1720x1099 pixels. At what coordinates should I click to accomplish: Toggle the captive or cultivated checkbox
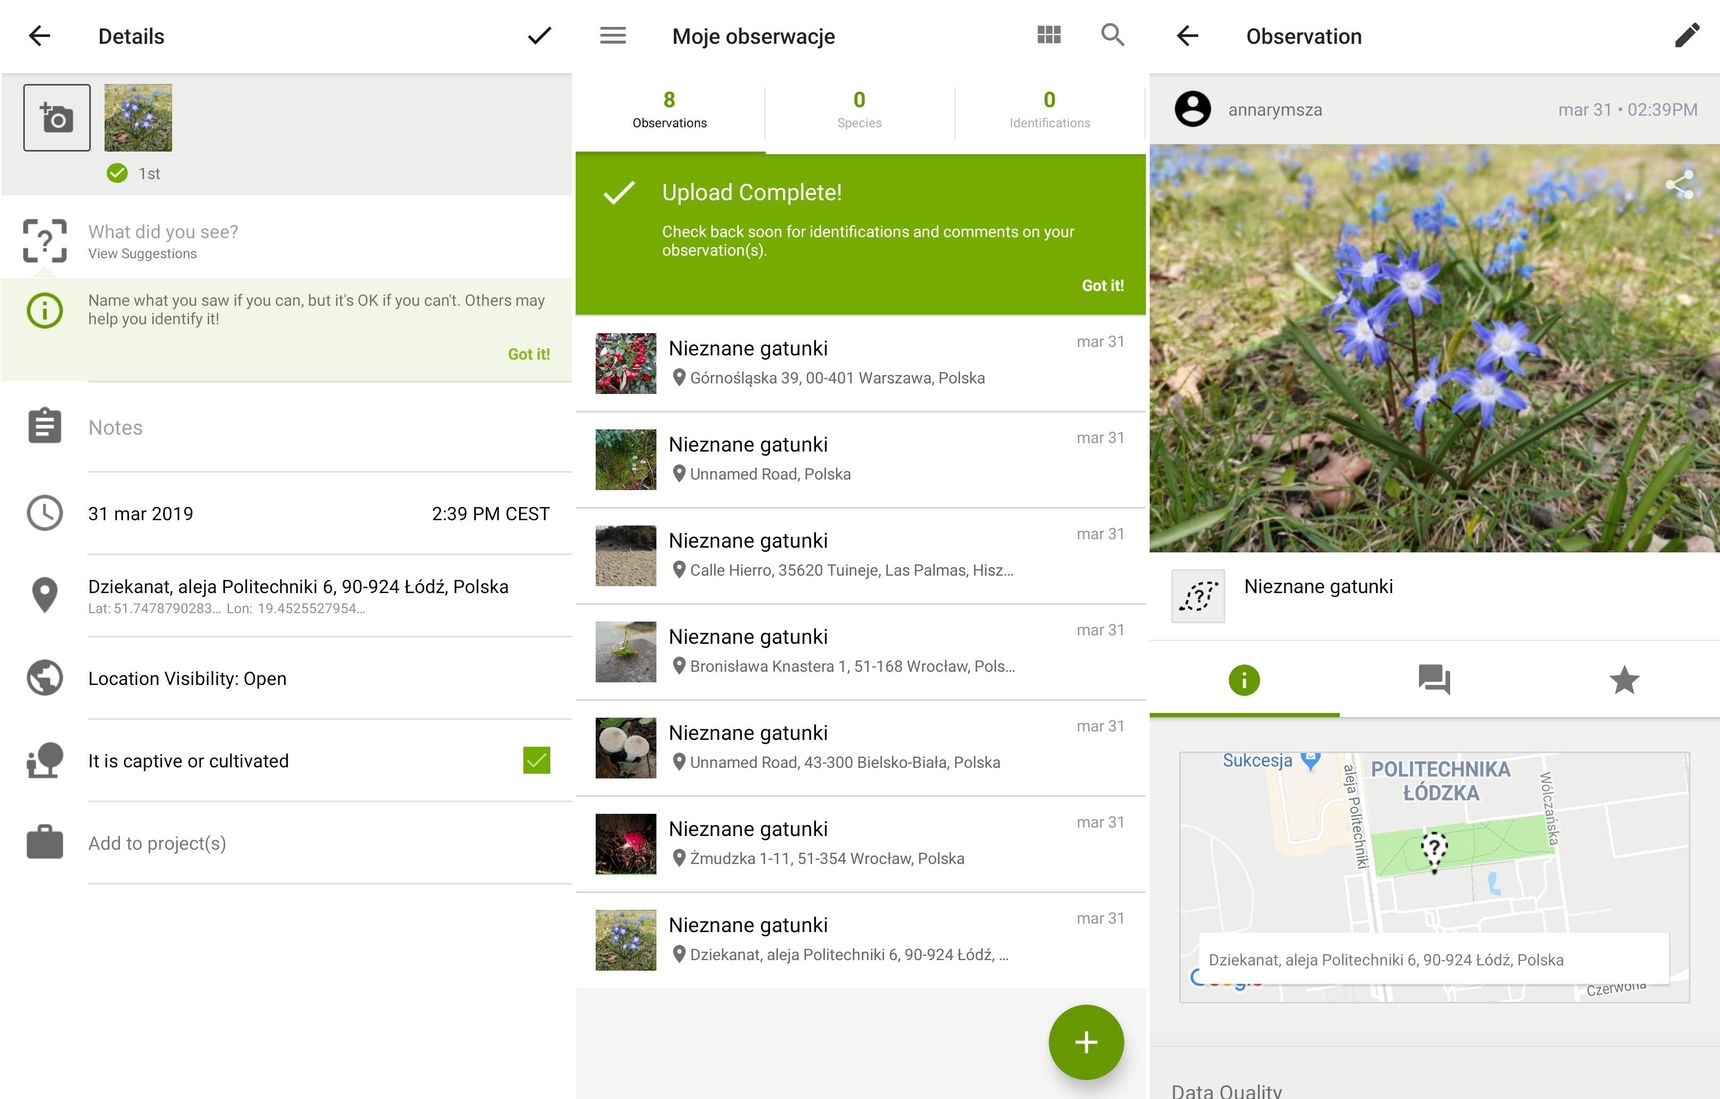pyautogui.click(x=536, y=761)
